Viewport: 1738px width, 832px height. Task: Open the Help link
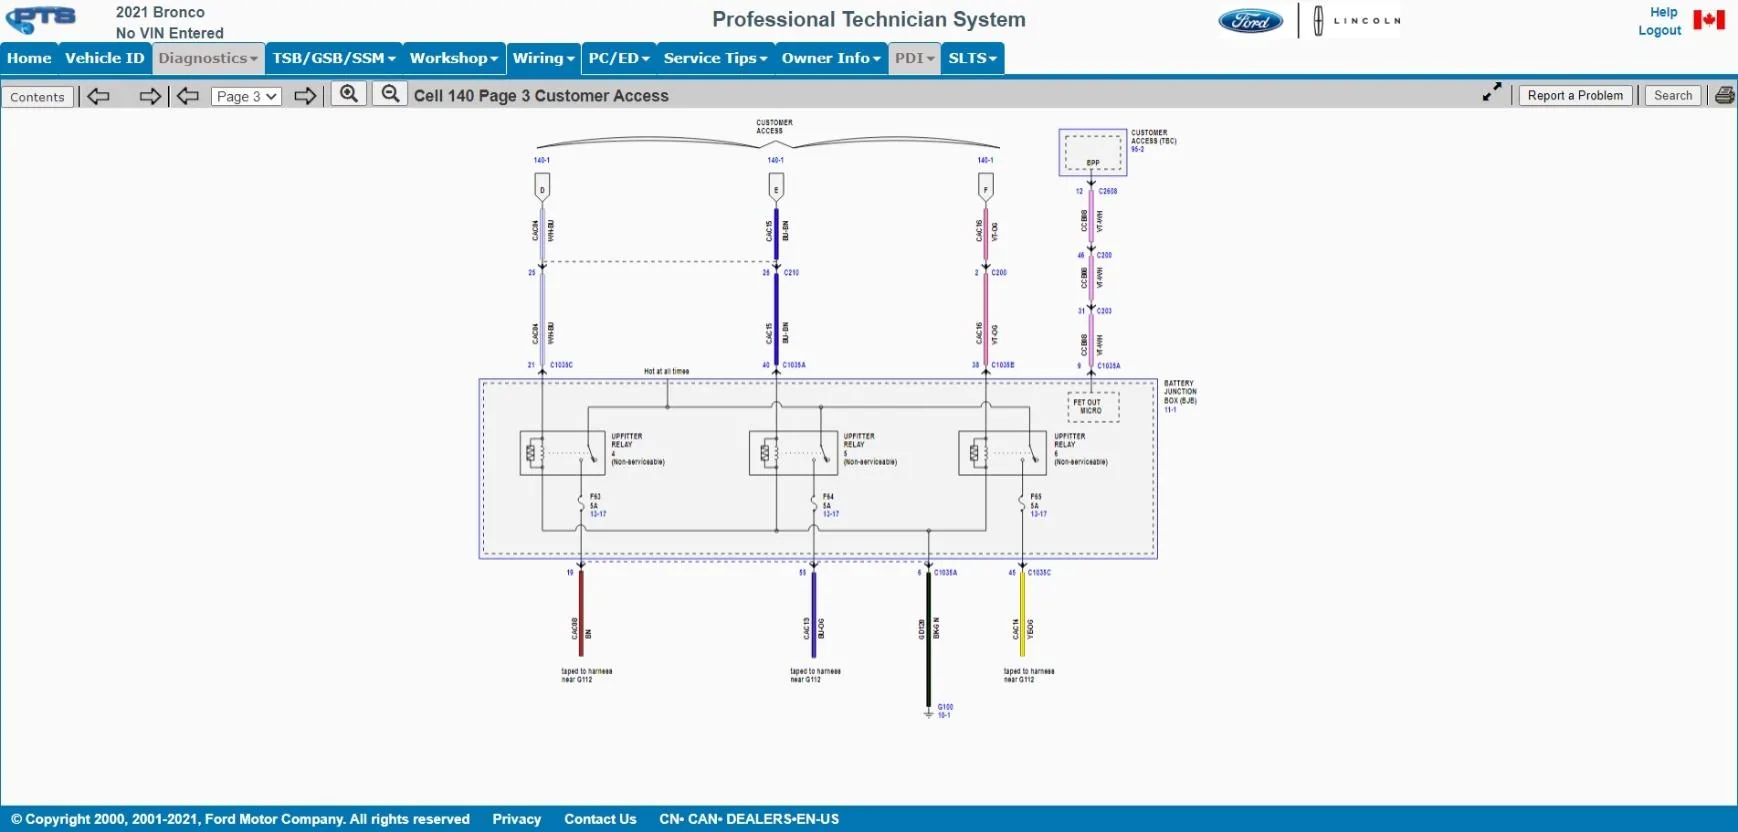pos(1664,12)
